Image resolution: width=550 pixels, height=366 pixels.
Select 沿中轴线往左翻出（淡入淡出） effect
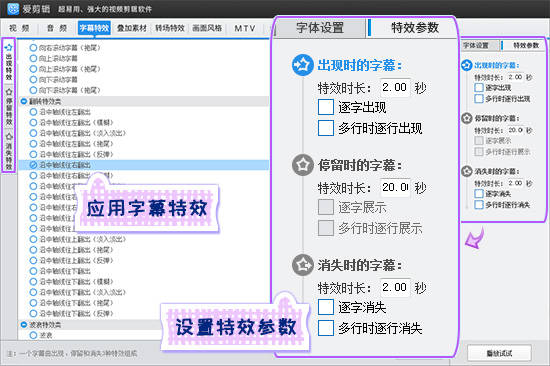(78, 133)
